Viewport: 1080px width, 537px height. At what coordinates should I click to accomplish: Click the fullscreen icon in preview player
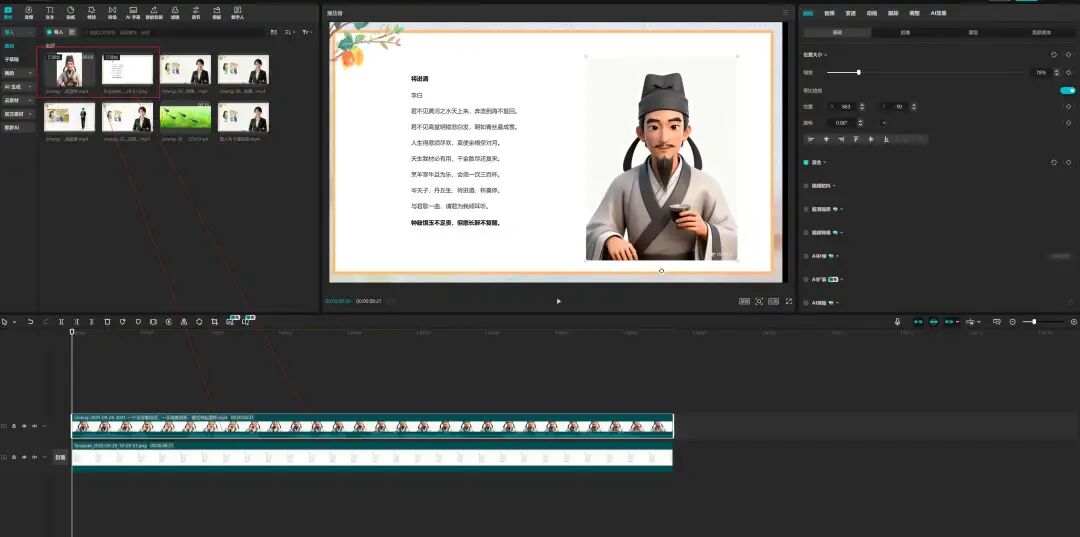[789, 301]
